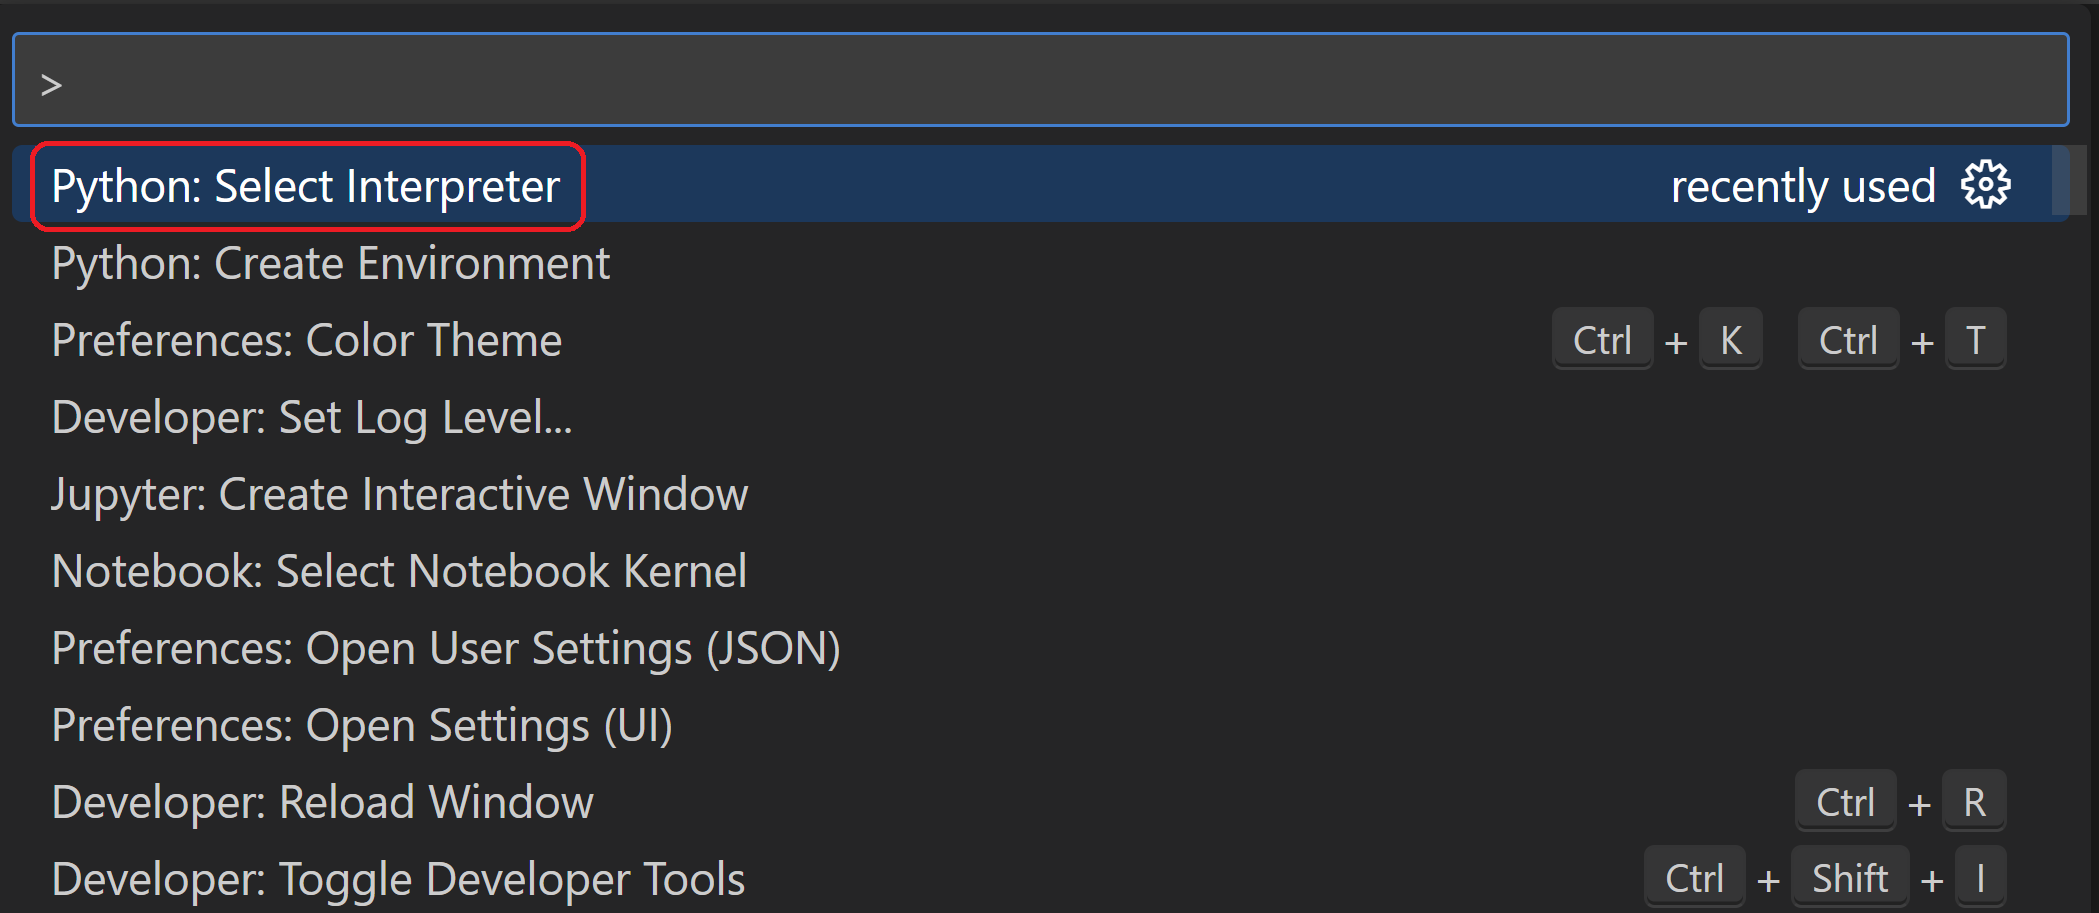This screenshot has width=2099, height=913.
Task: Choose Developer: Set Log Level command
Action: [311, 418]
